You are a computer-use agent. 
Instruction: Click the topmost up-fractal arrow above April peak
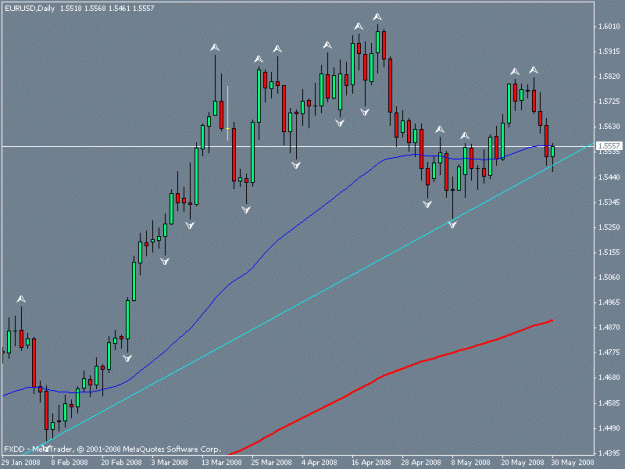[x=377, y=17]
